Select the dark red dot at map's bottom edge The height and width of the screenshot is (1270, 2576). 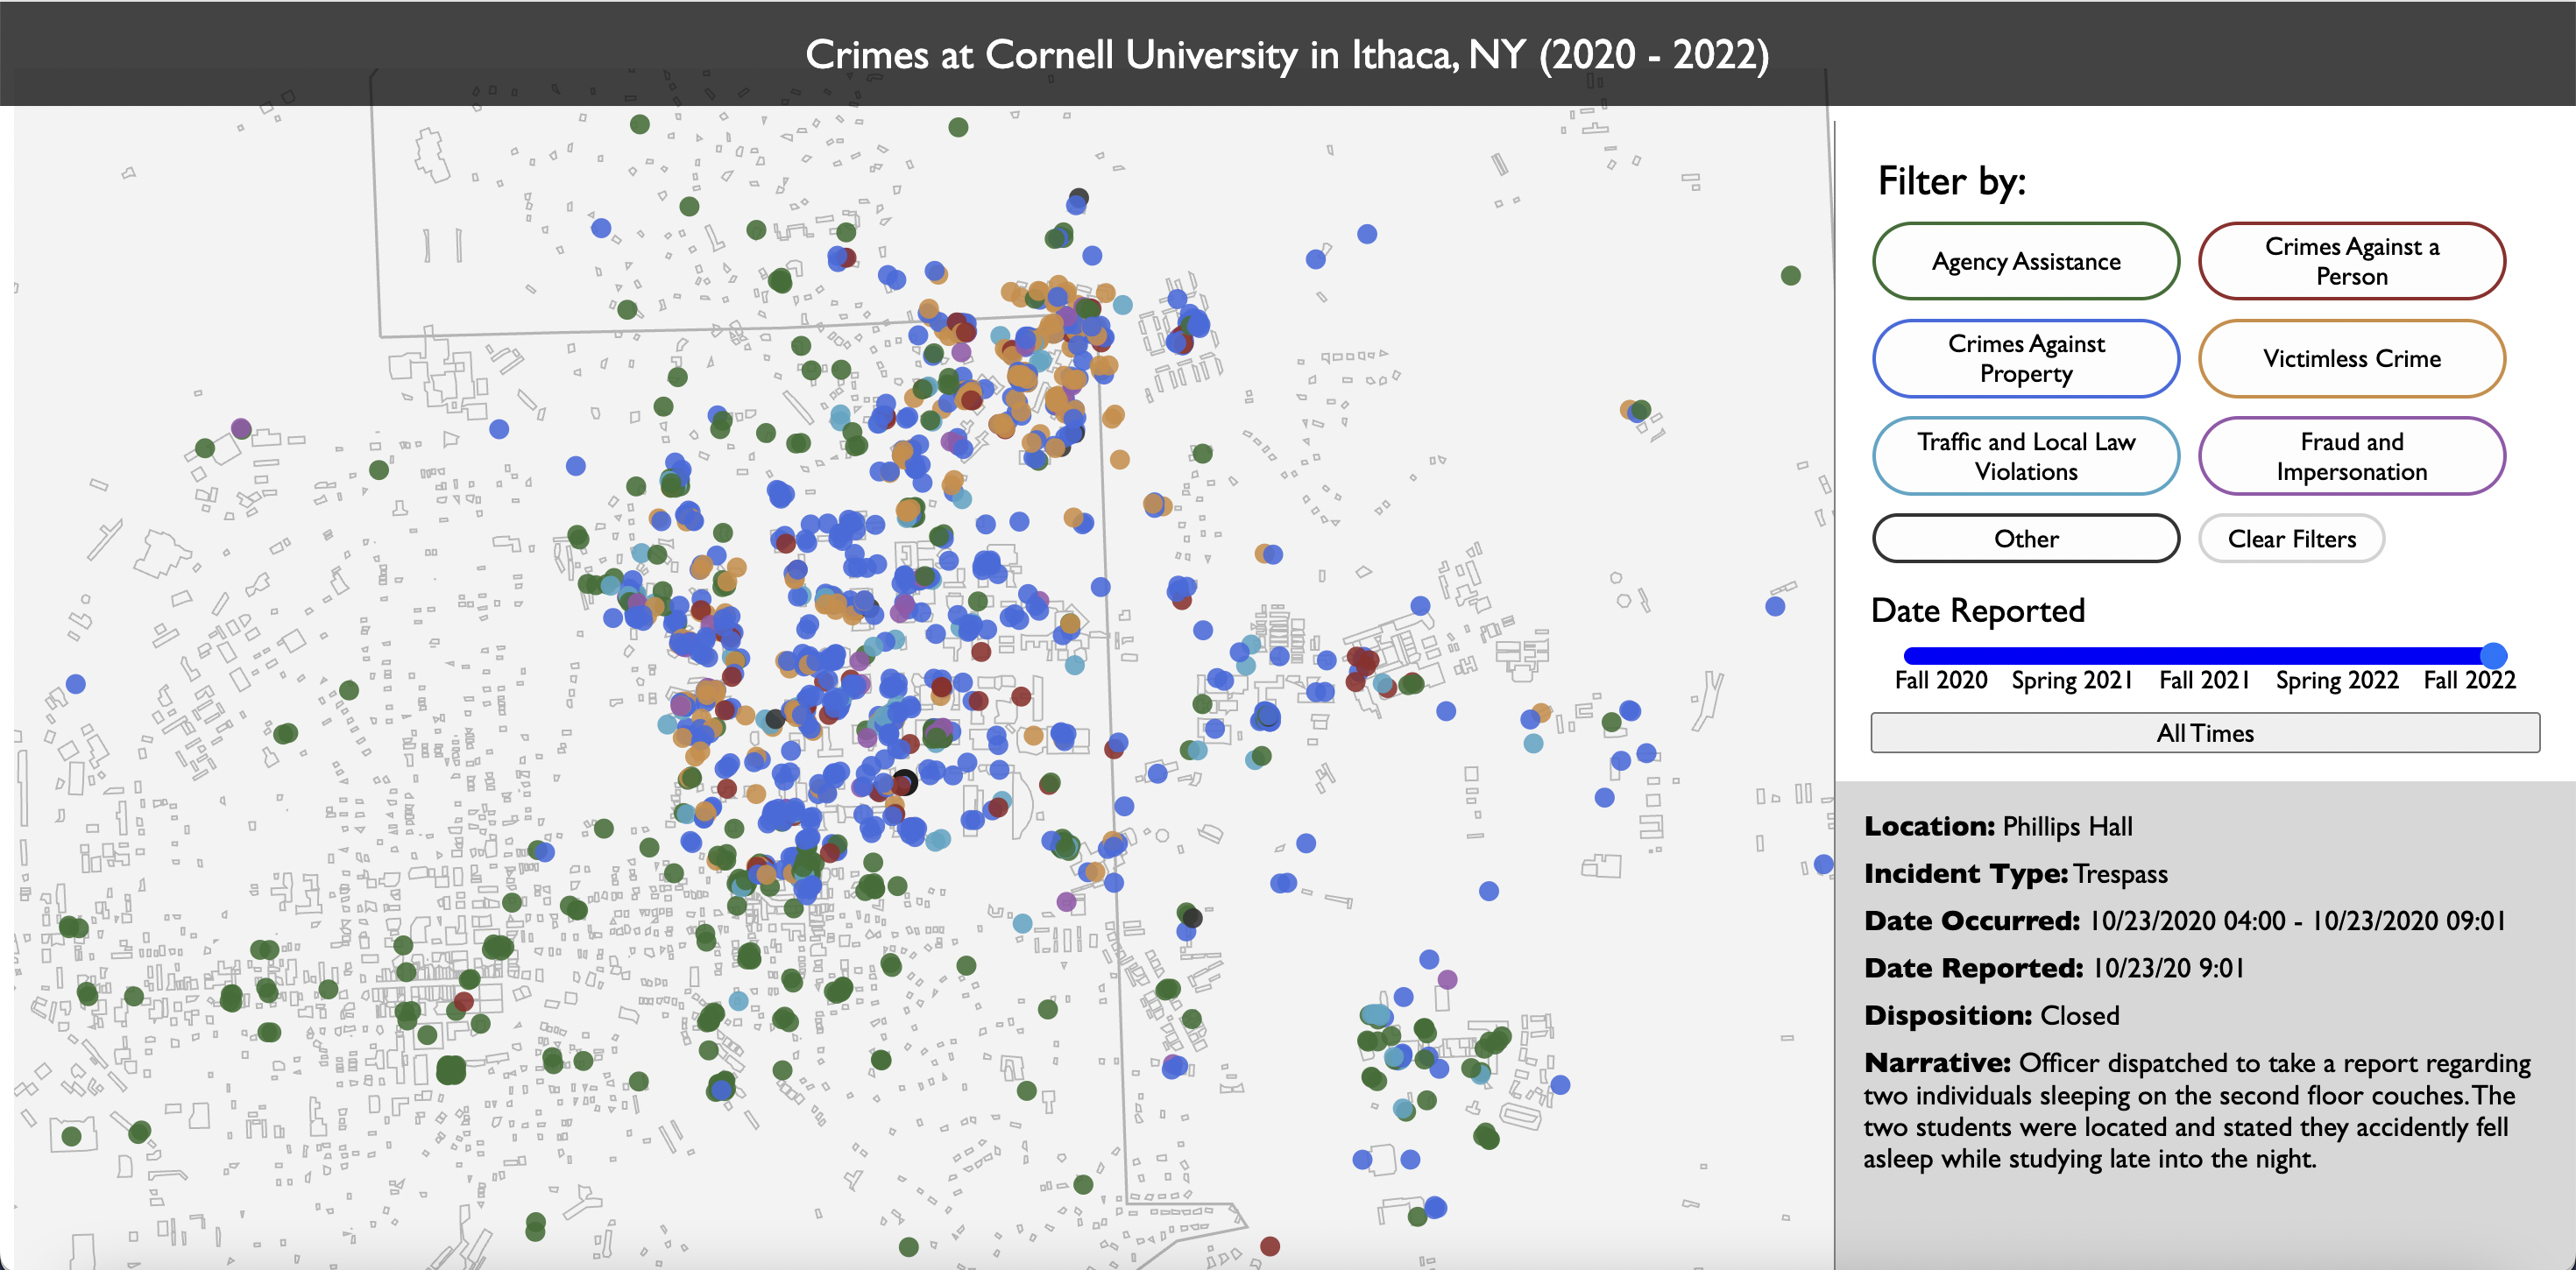click(x=1270, y=1246)
